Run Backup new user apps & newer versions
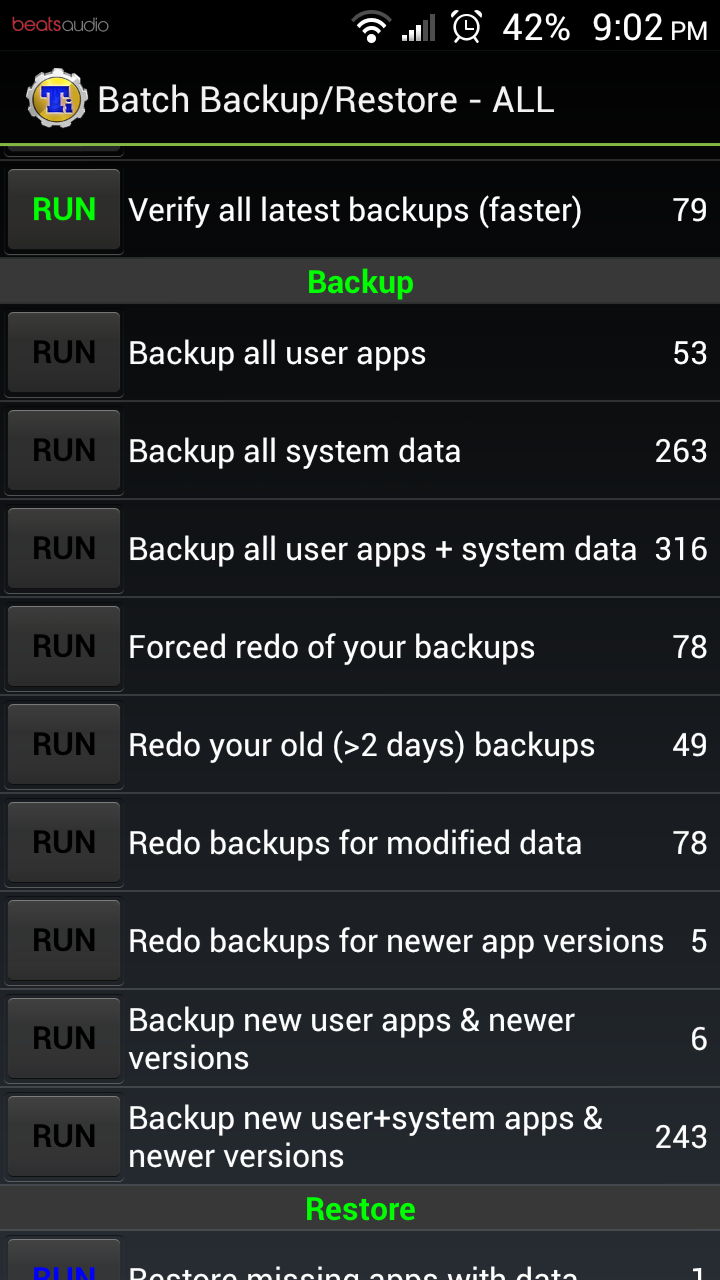This screenshot has height=1280, width=720. (x=64, y=1039)
